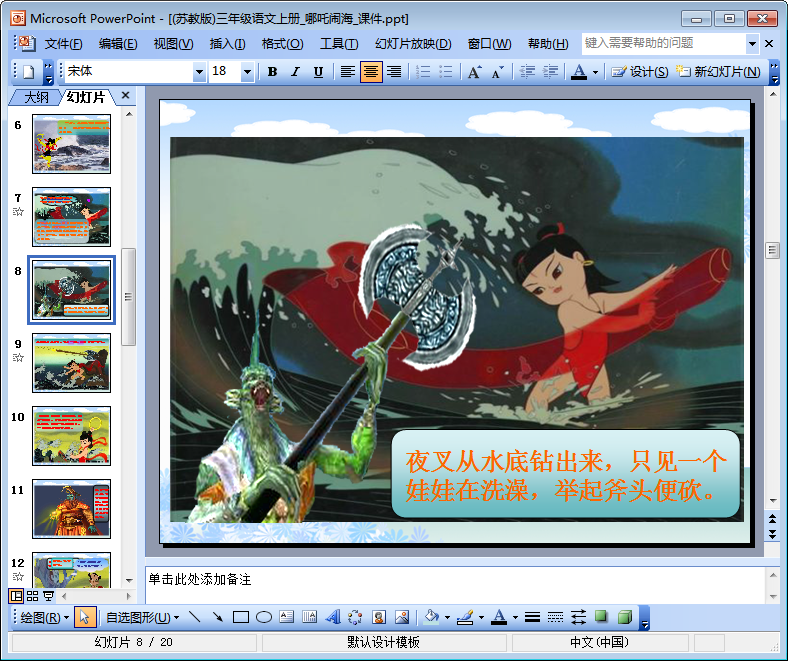Apply font color from formatting toolbar

pyautogui.click(x=579, y=72)
